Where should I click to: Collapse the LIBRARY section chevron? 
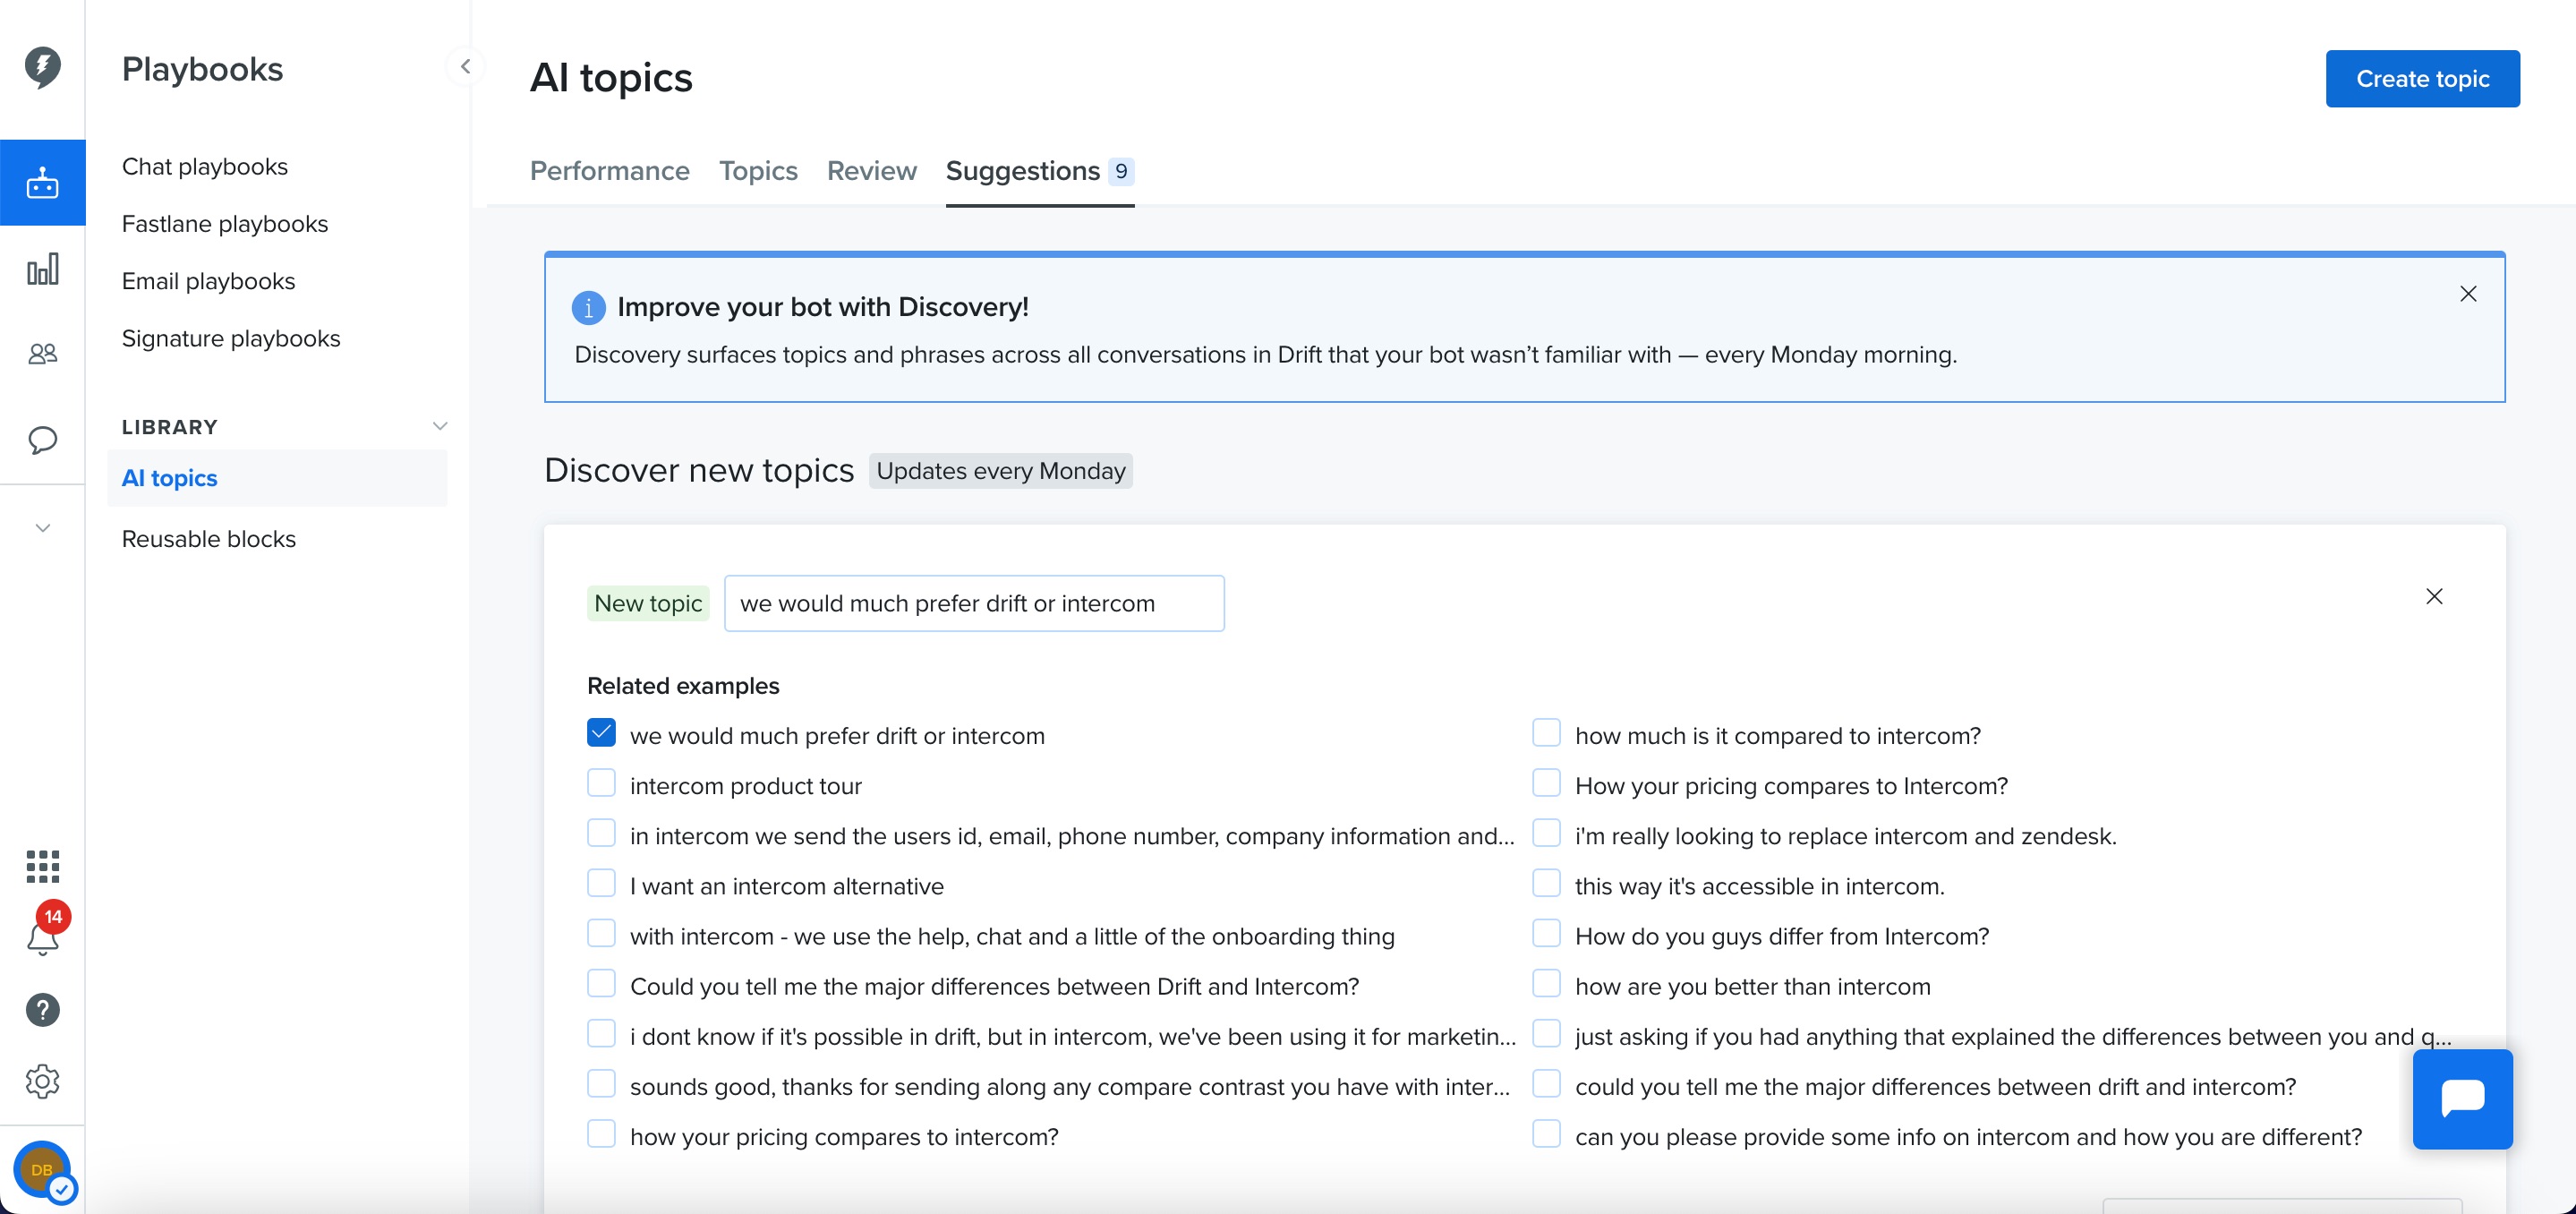point(439,426)
